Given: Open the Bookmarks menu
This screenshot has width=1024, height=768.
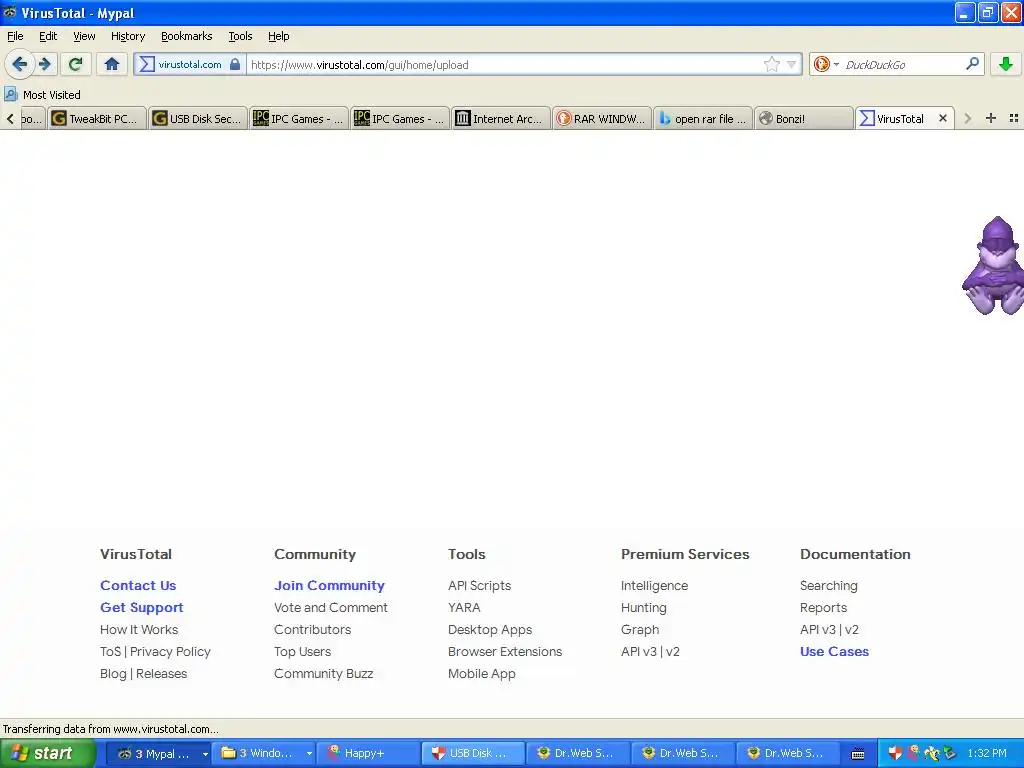Looking at the screenshot, I should coord(187,36).
